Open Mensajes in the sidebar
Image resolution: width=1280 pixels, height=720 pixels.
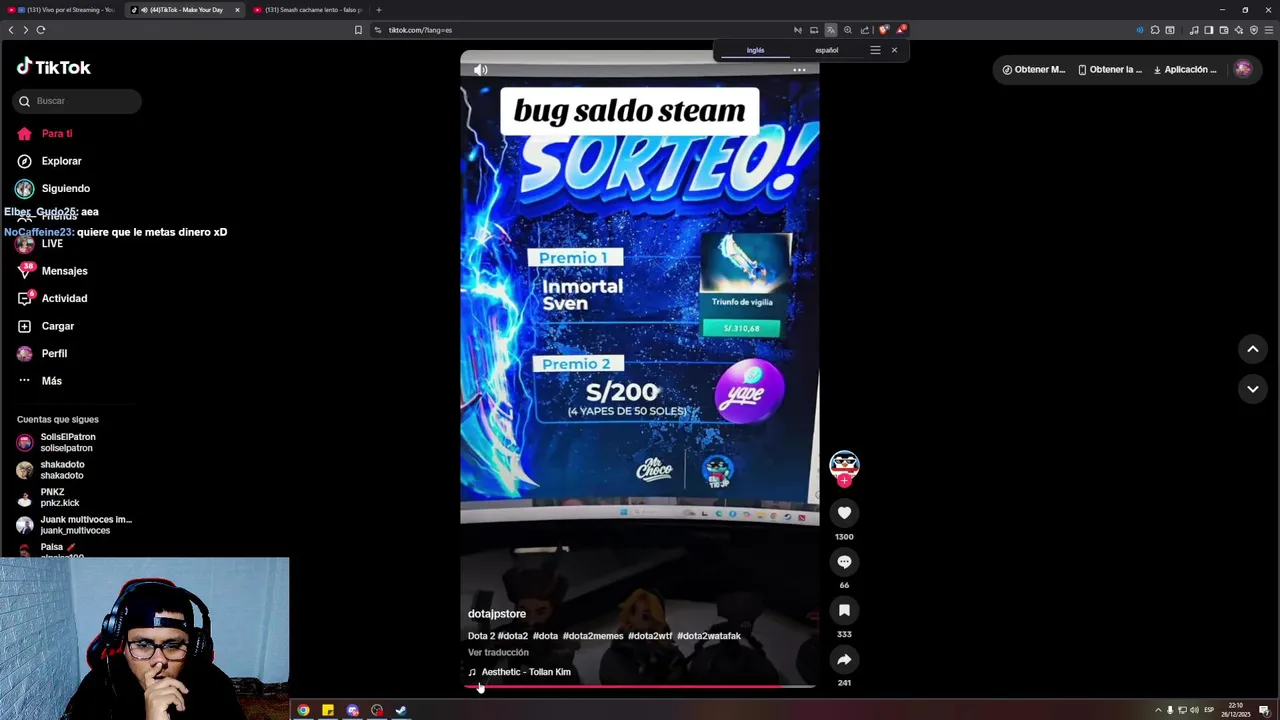(52, 271)
